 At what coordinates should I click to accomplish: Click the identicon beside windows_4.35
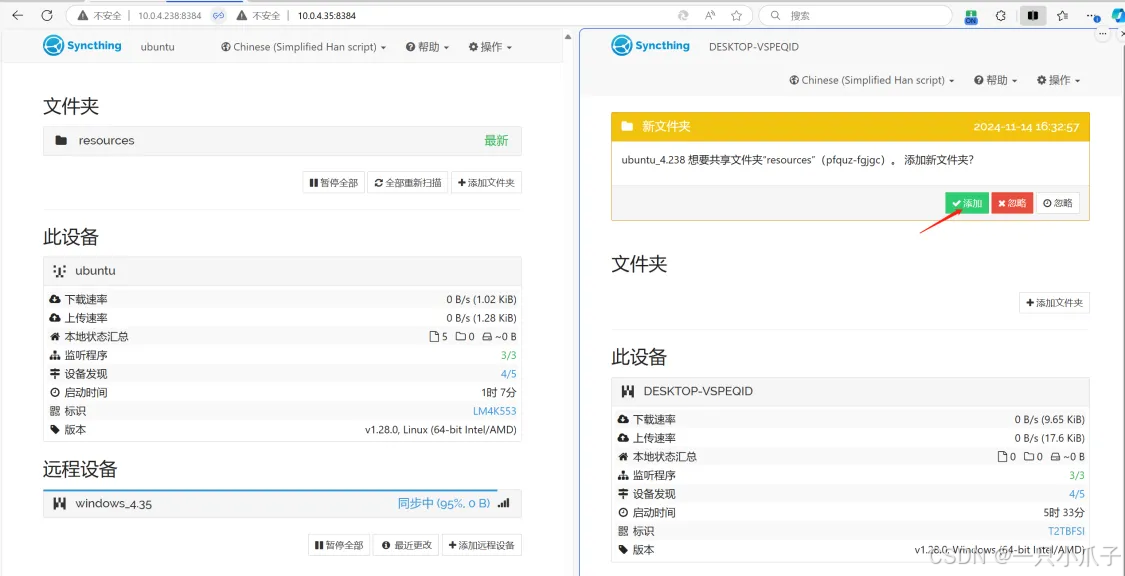[x=60, y=504]
